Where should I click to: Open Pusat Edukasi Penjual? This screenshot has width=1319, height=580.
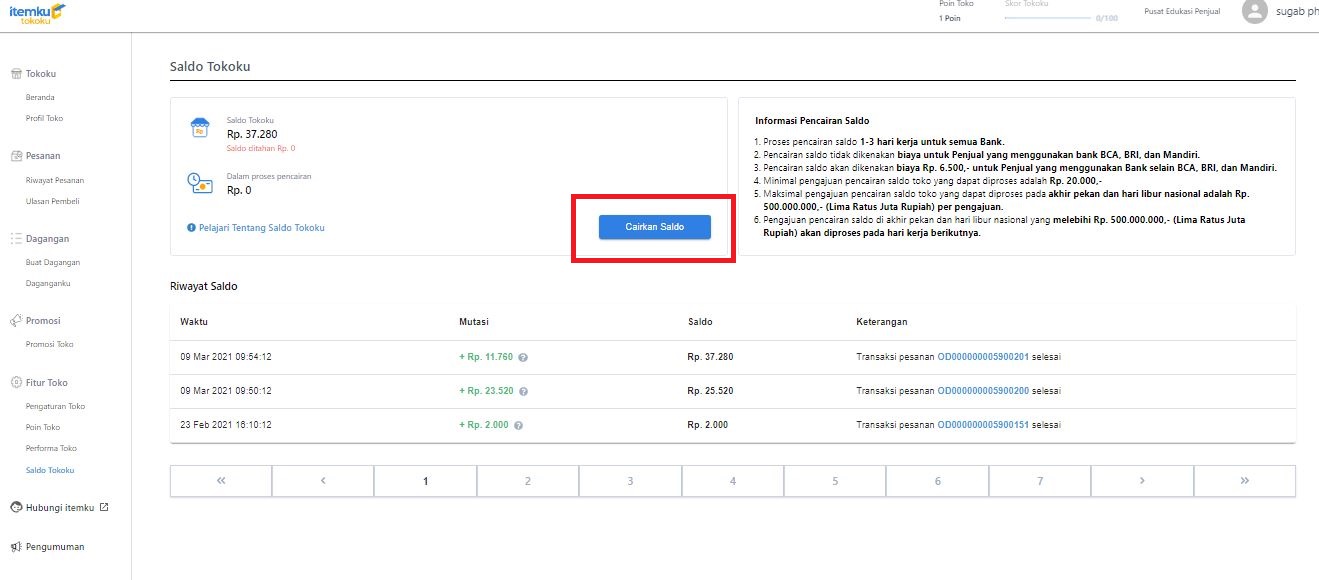click(1181, 12)
